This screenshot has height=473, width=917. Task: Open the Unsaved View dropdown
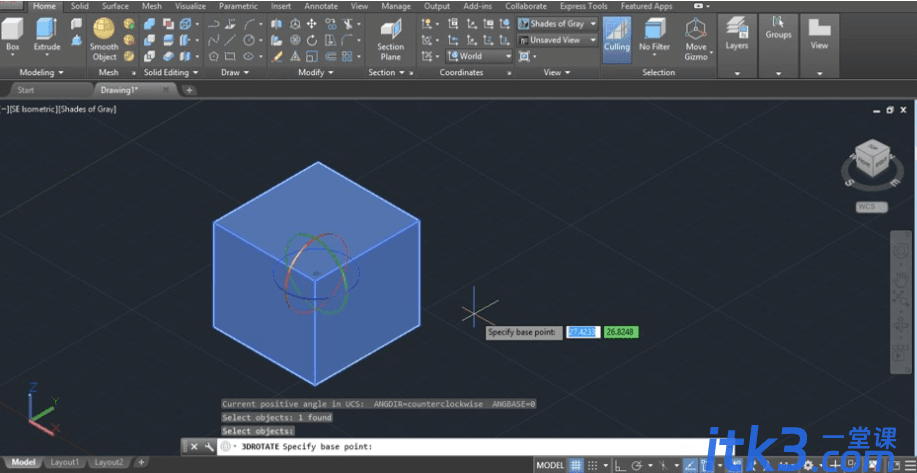(557, 40)
